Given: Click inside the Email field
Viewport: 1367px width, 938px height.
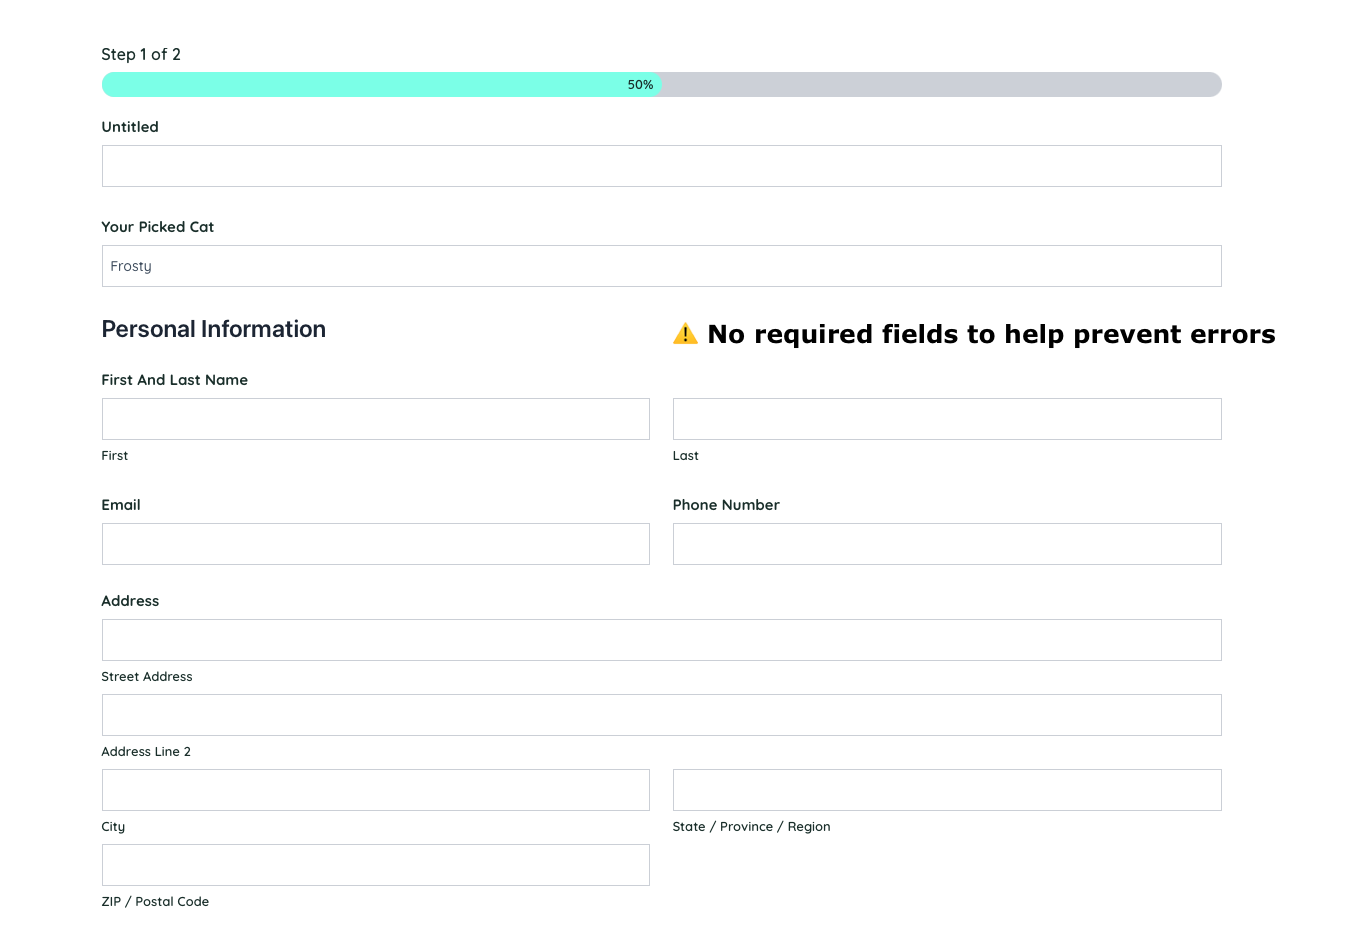Looking at the screenshot, I should tap(375, 543).
